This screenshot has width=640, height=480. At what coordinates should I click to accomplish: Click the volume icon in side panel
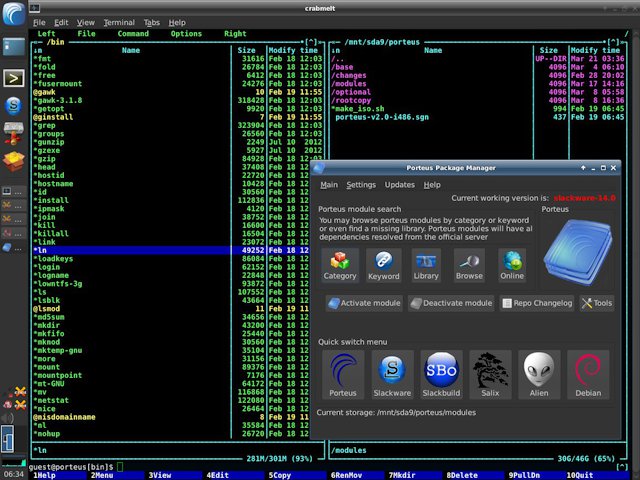pyautogui.click(x=8, y=418)
